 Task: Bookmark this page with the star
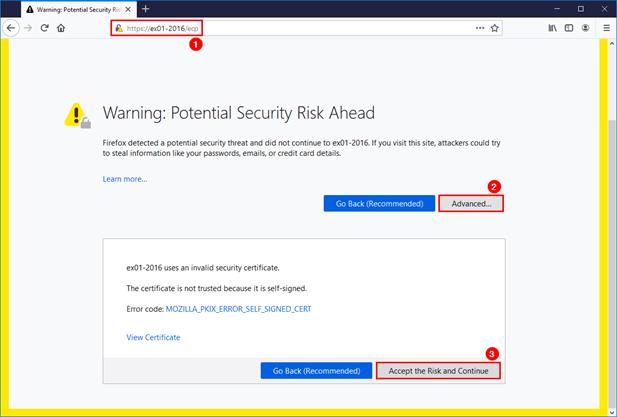495,28
